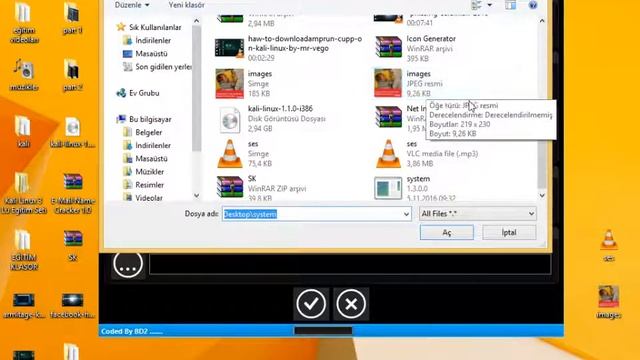
Task: Select the ses Simge VLC icon file
Action: coord(245,153)
